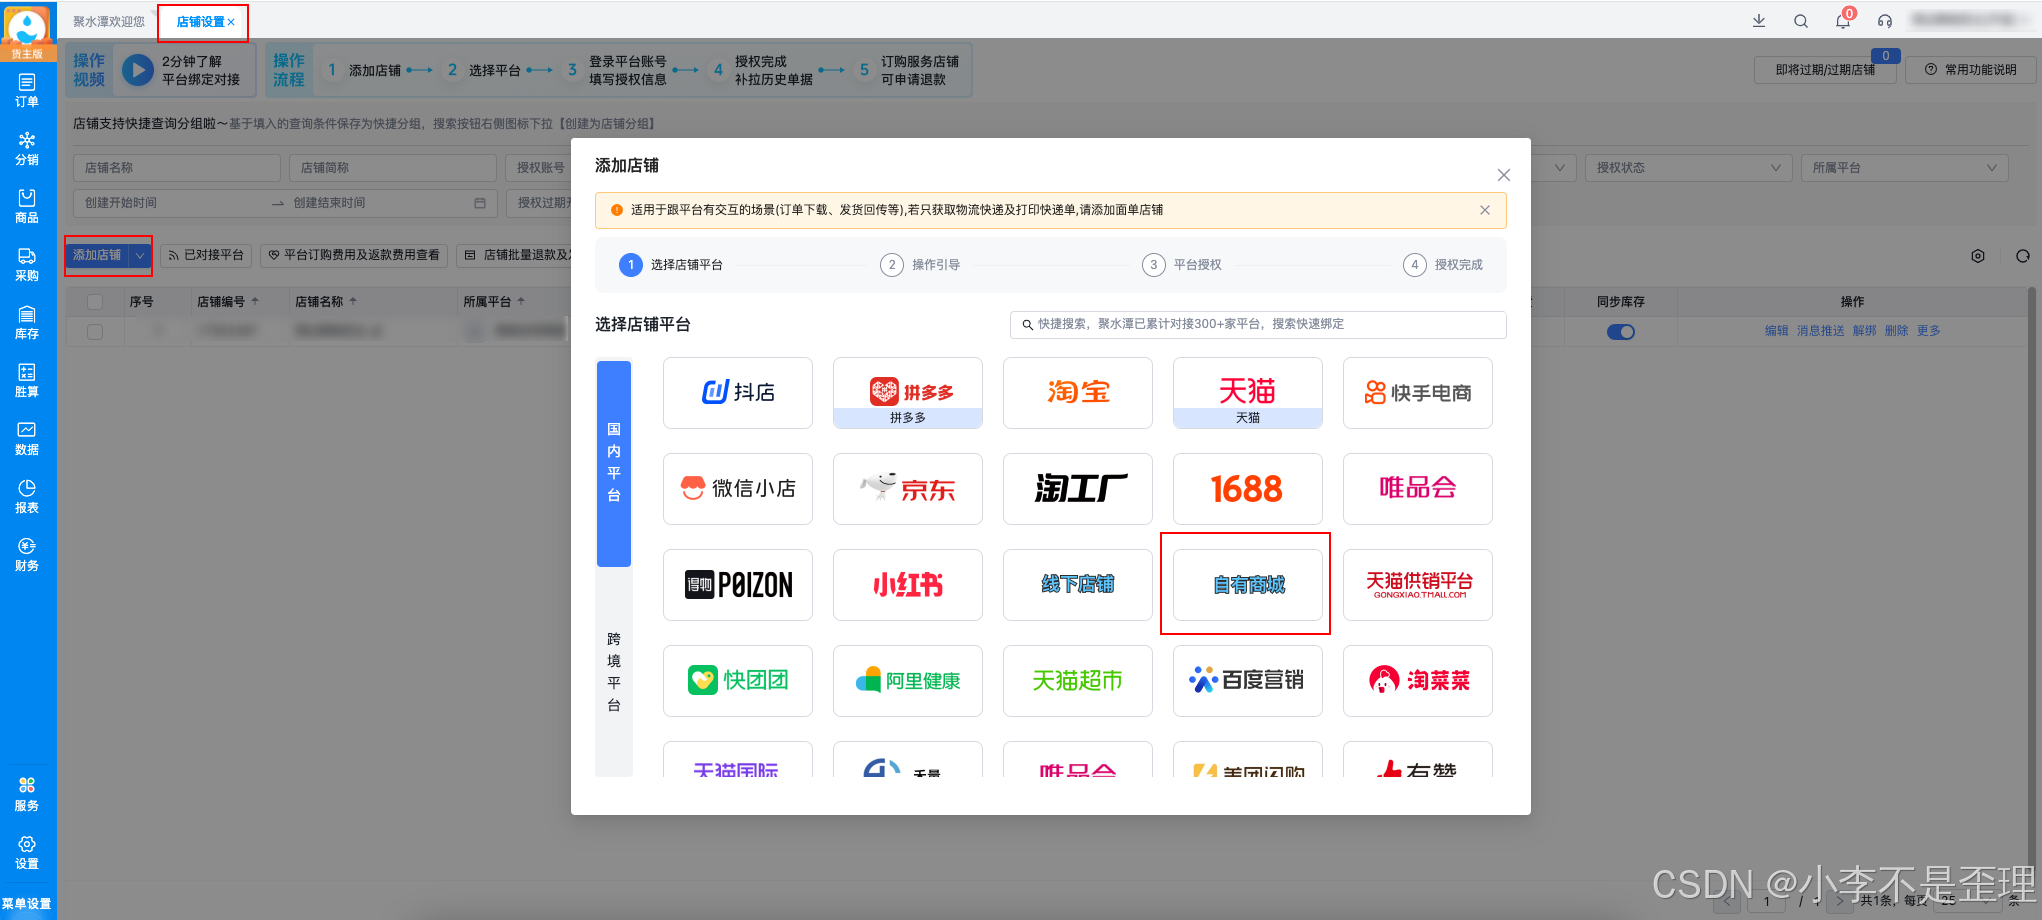Choose the 淘宝 platform card
Viewport: 2042px width, 920px height.
tap(1078, 393)
